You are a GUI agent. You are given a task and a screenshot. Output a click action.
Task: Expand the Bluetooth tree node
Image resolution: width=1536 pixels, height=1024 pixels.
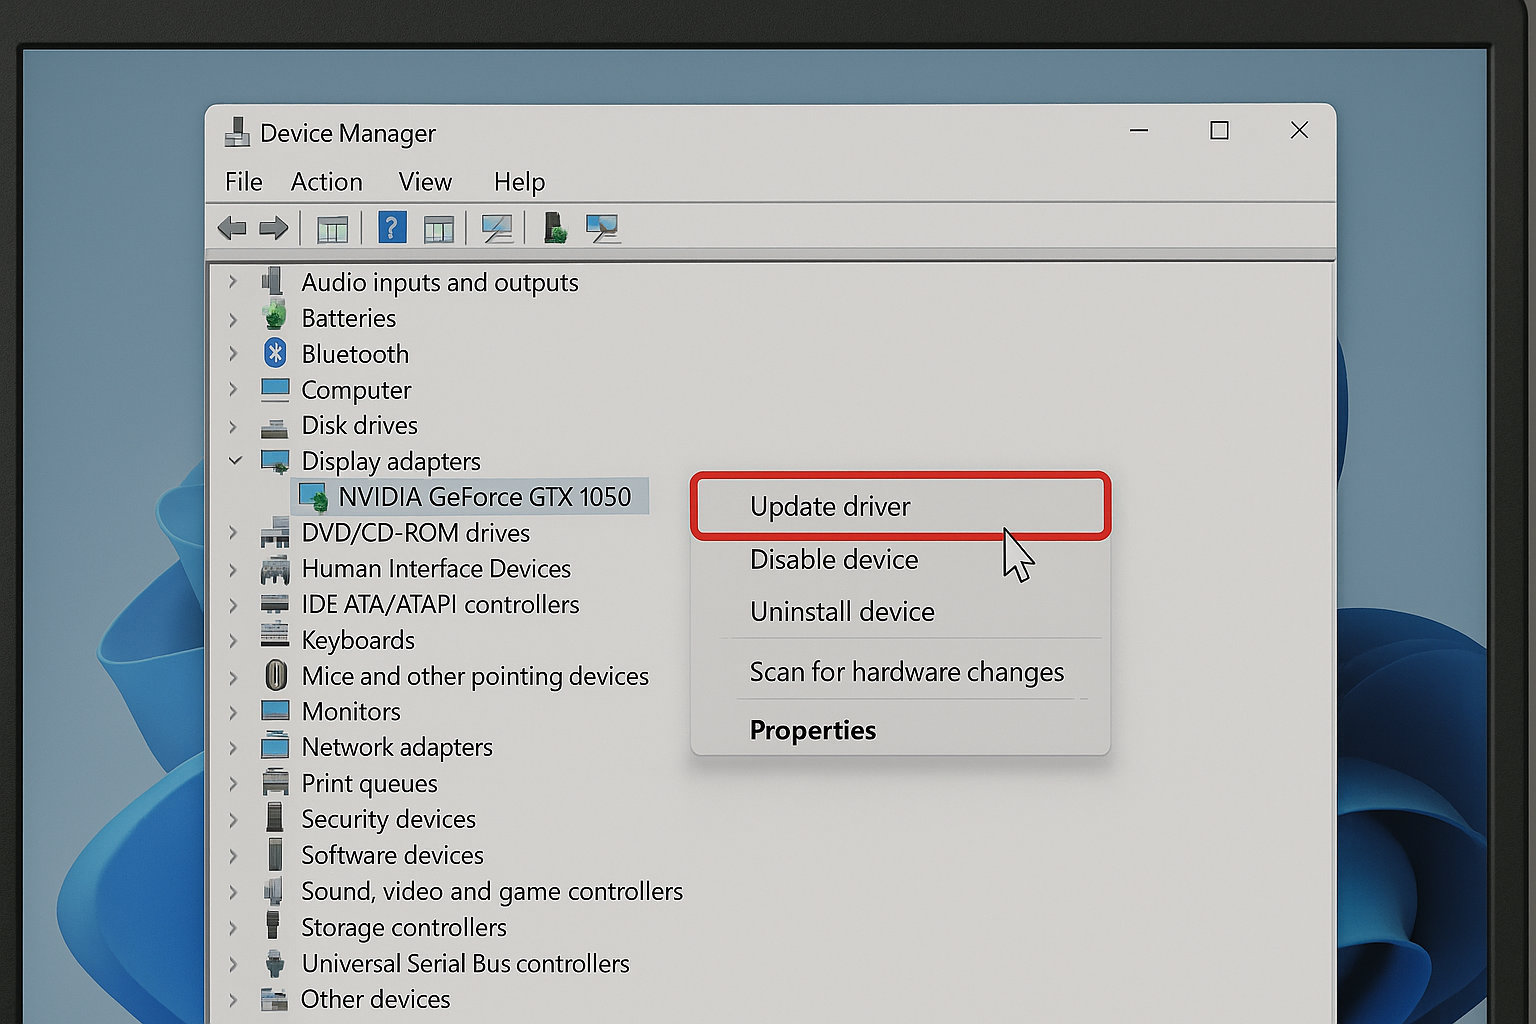click(233, 354)
